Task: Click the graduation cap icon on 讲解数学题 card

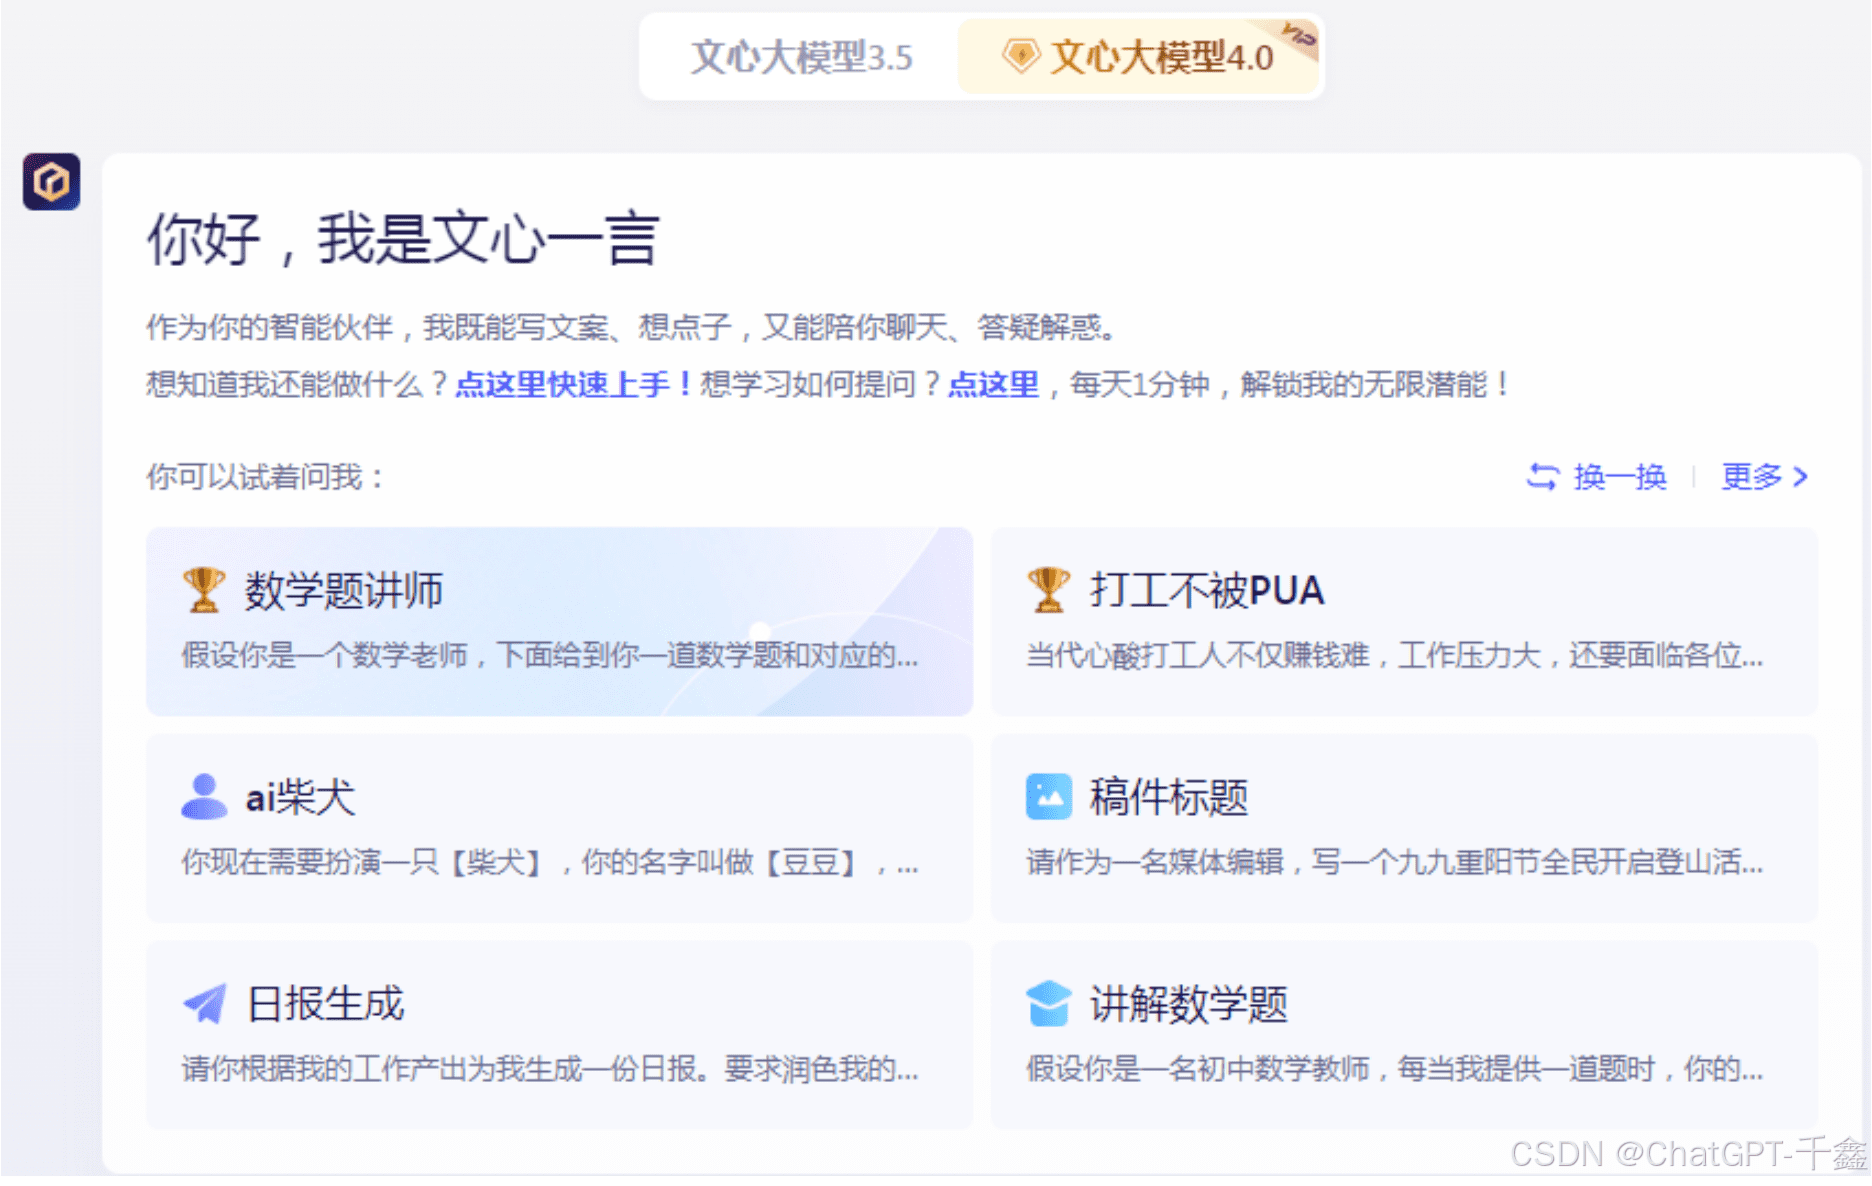Action: pos(1049,1003)
